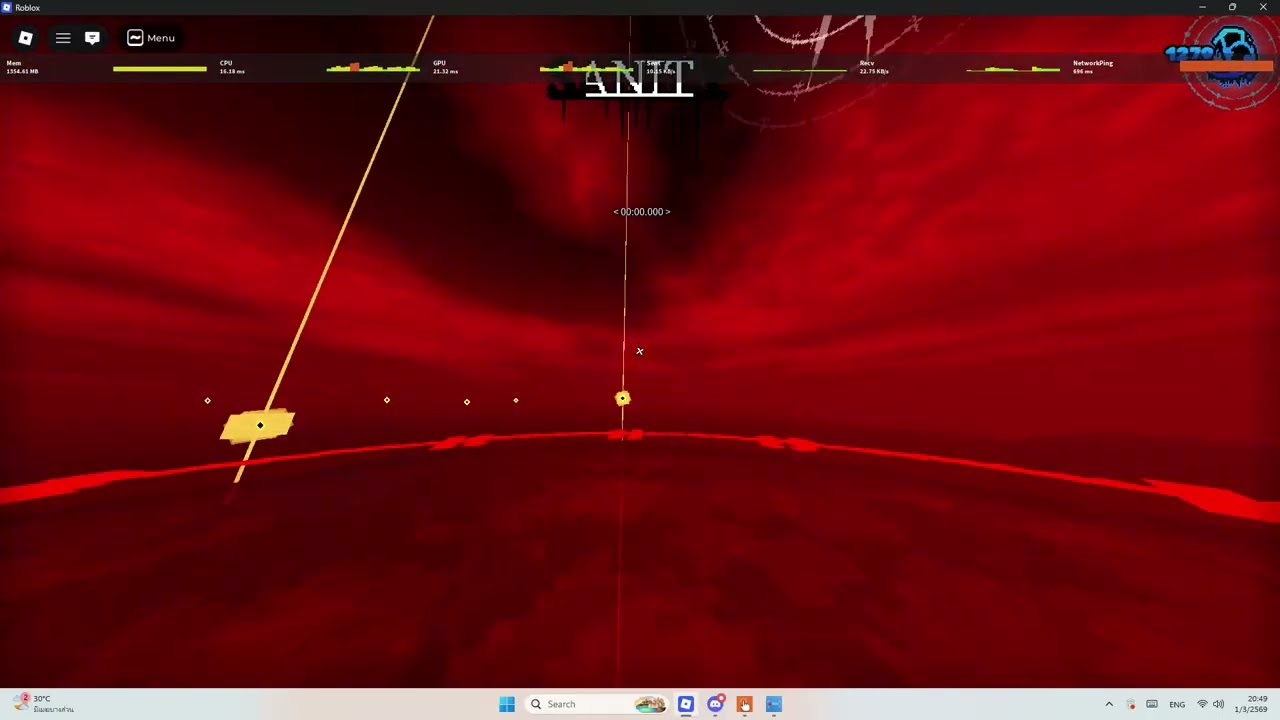Show hidden system tray icons
This screenshot has width=1280, height=720.
(x=1109, y=704)
